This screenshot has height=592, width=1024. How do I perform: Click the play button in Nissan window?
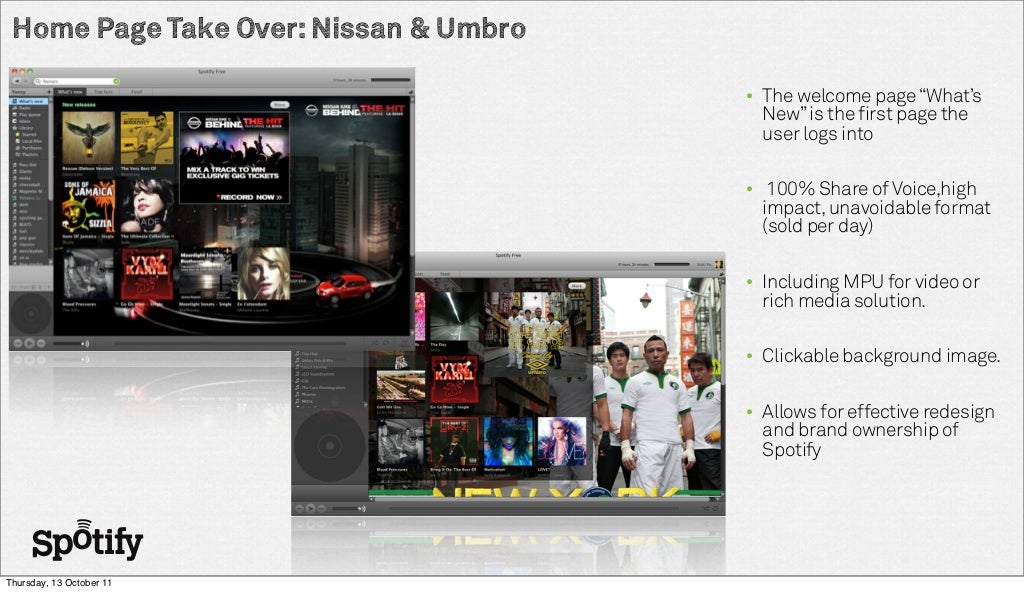click(29, 343)
